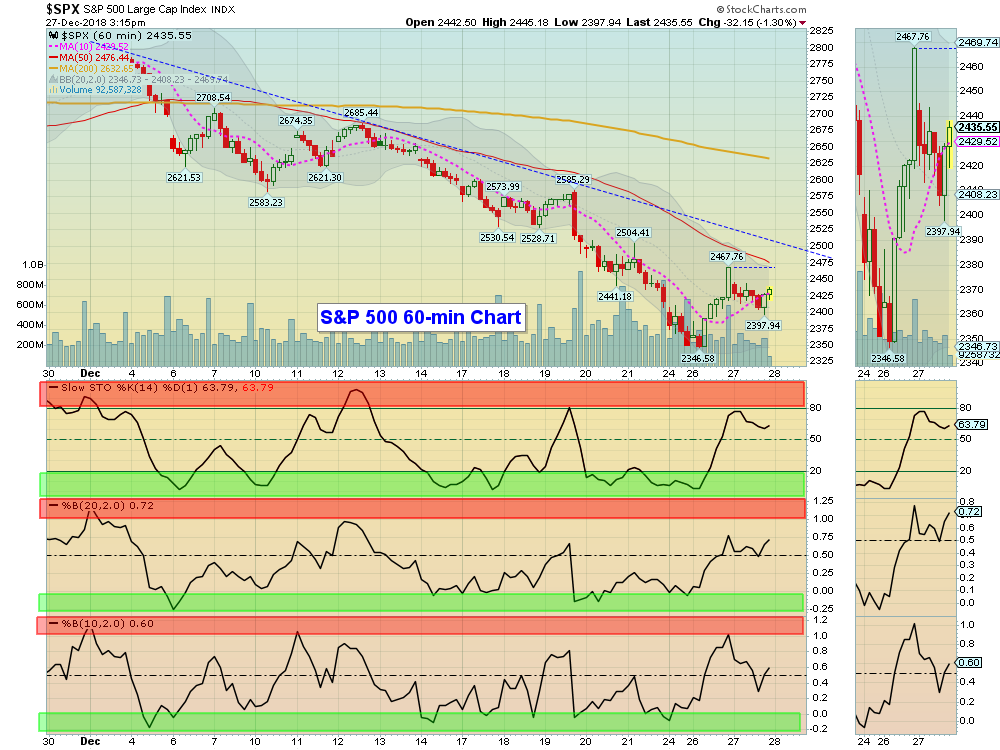This screenshot has width=1000, height=750.
Task: Click the red MA(50) line icon
Action: click(x=52, y=58)
